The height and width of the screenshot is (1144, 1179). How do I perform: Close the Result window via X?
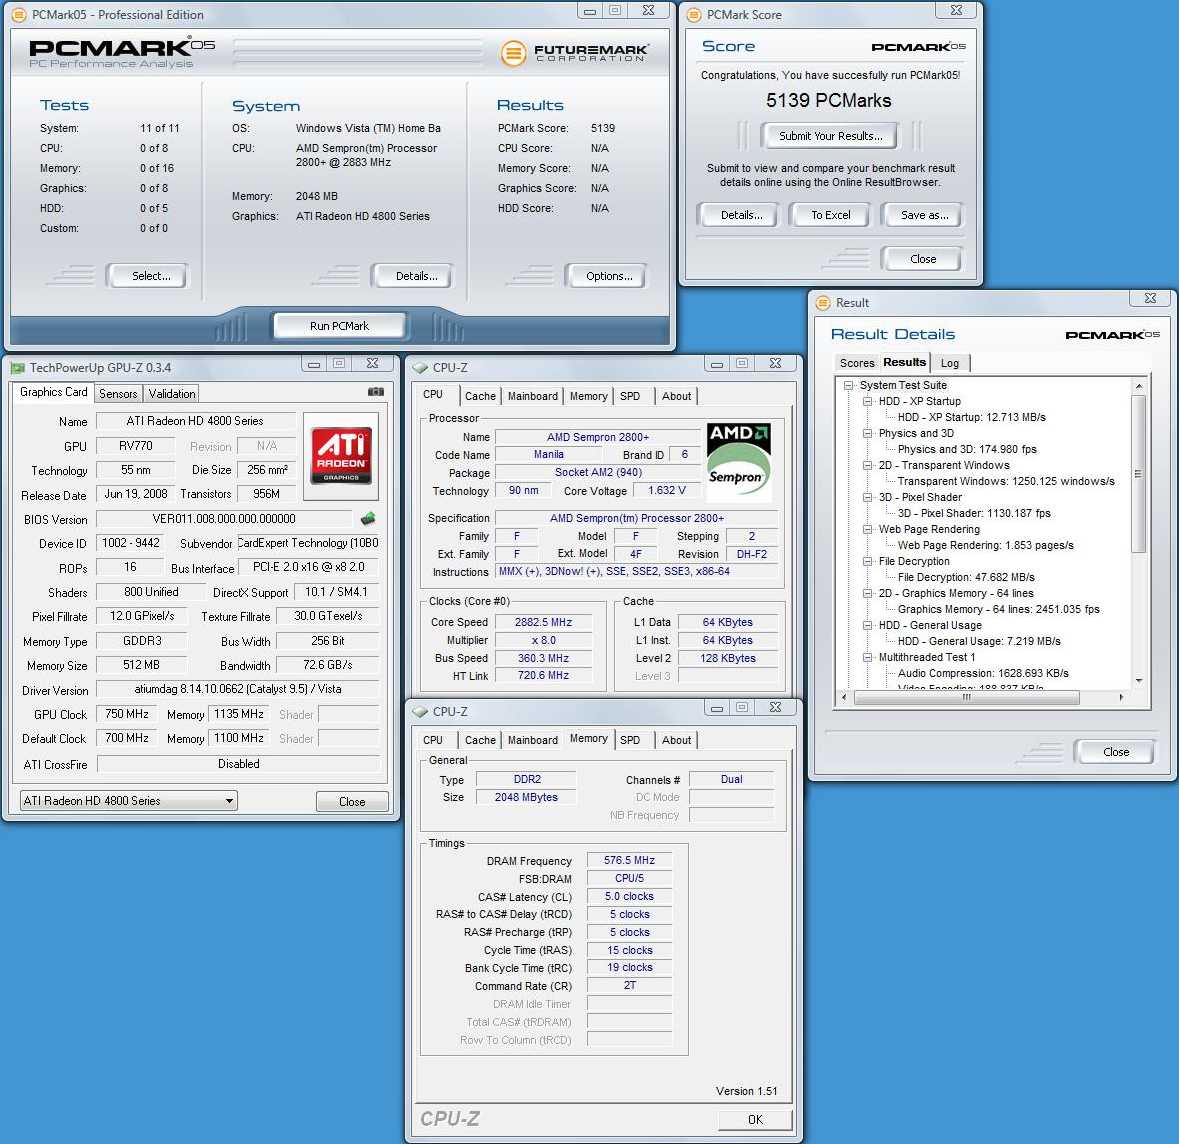[x=1150, y=299]
